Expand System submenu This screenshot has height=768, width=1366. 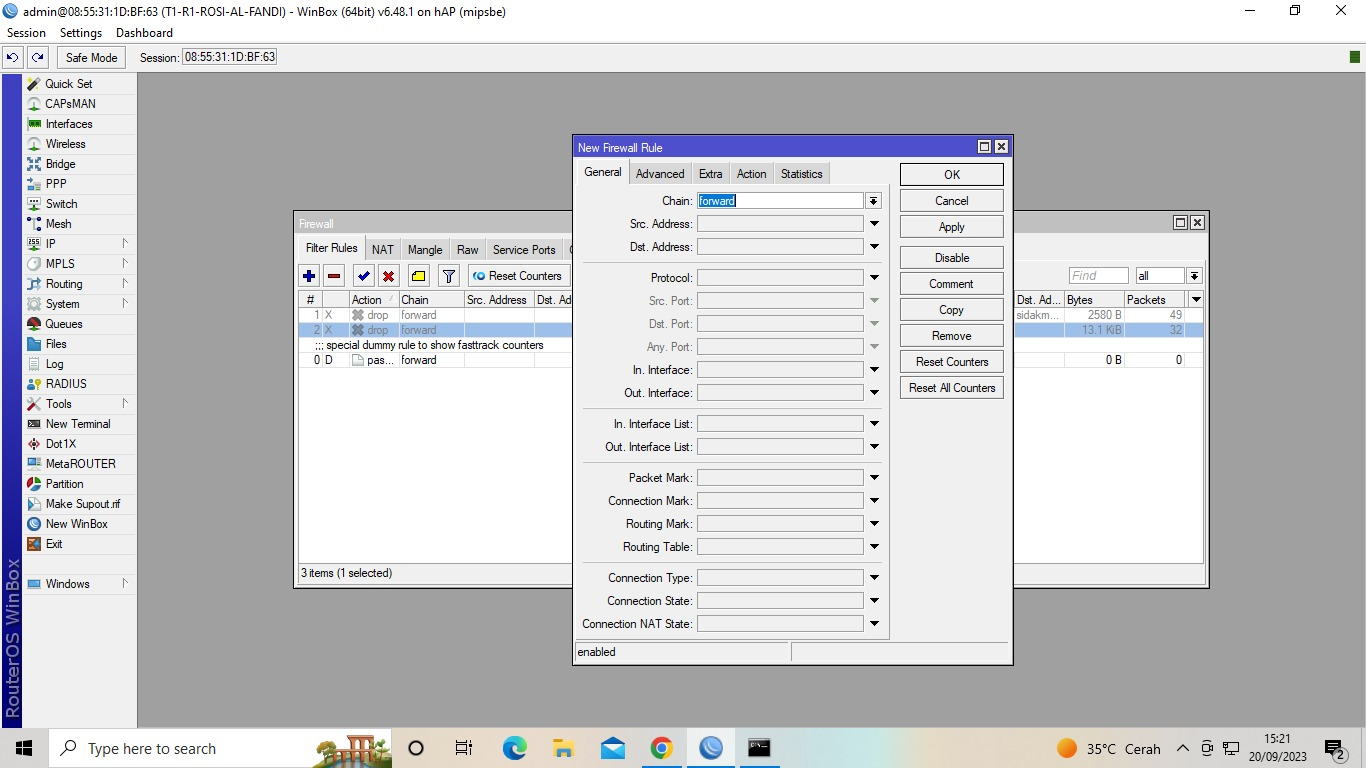125,304
